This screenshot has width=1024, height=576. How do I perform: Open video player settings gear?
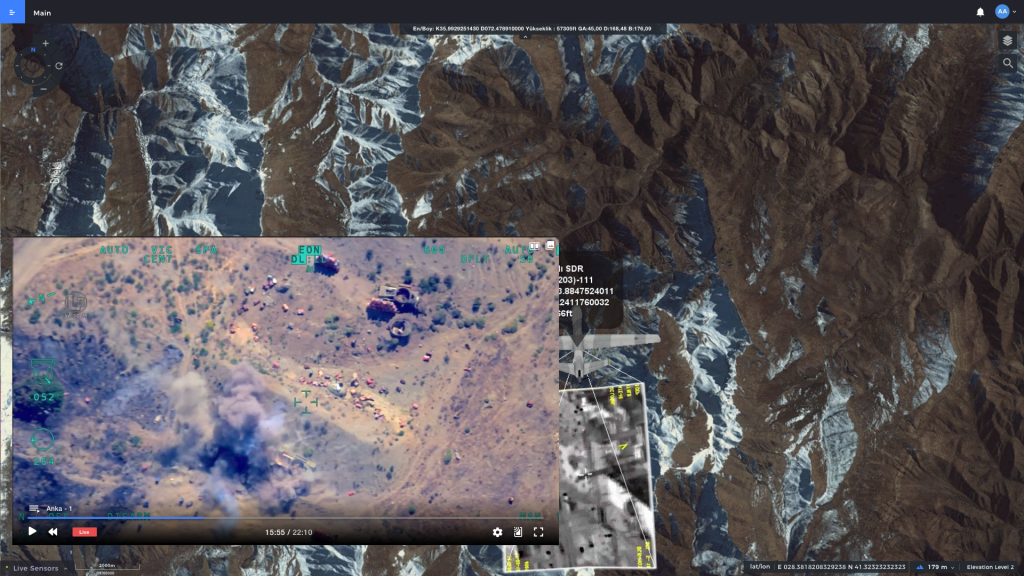(x=497, y=532)
